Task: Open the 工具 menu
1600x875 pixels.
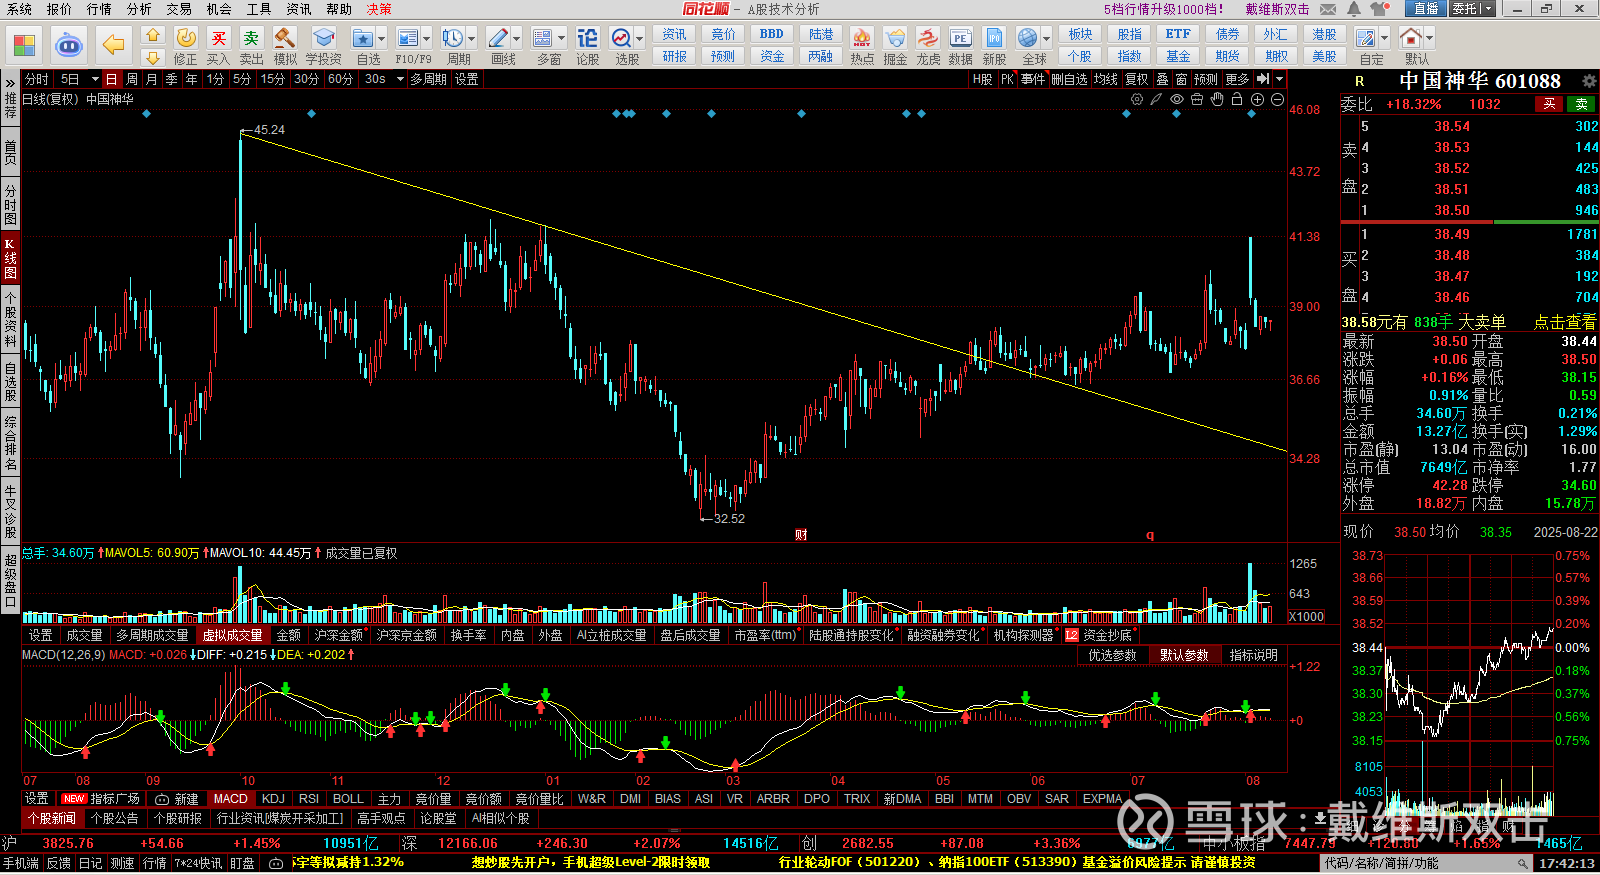Action: click(x=259, y=9)
